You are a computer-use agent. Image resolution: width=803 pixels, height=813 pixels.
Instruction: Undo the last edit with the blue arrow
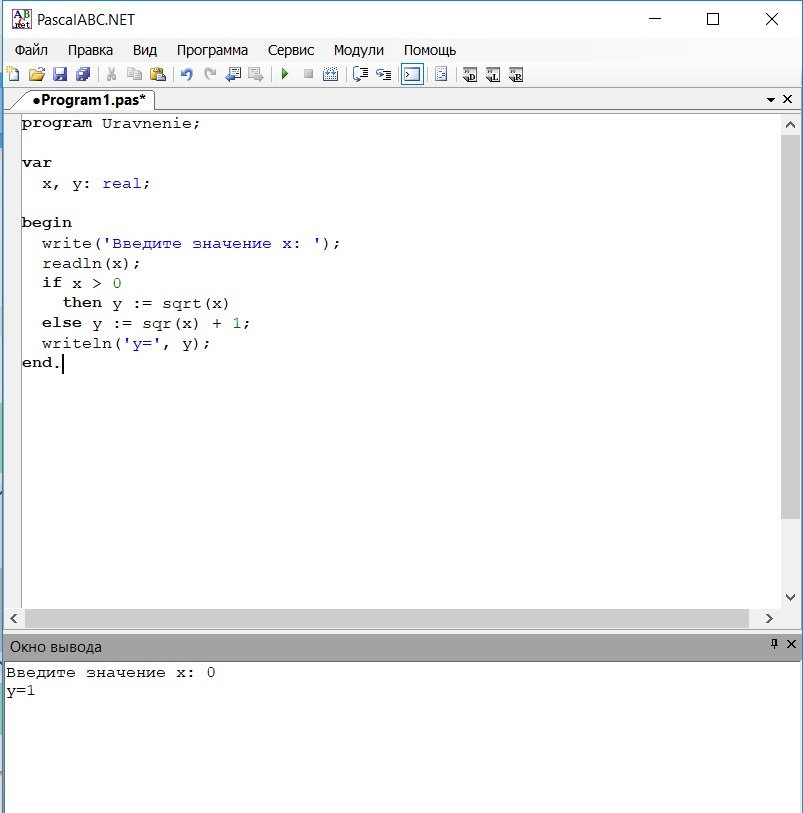point(187,74)
